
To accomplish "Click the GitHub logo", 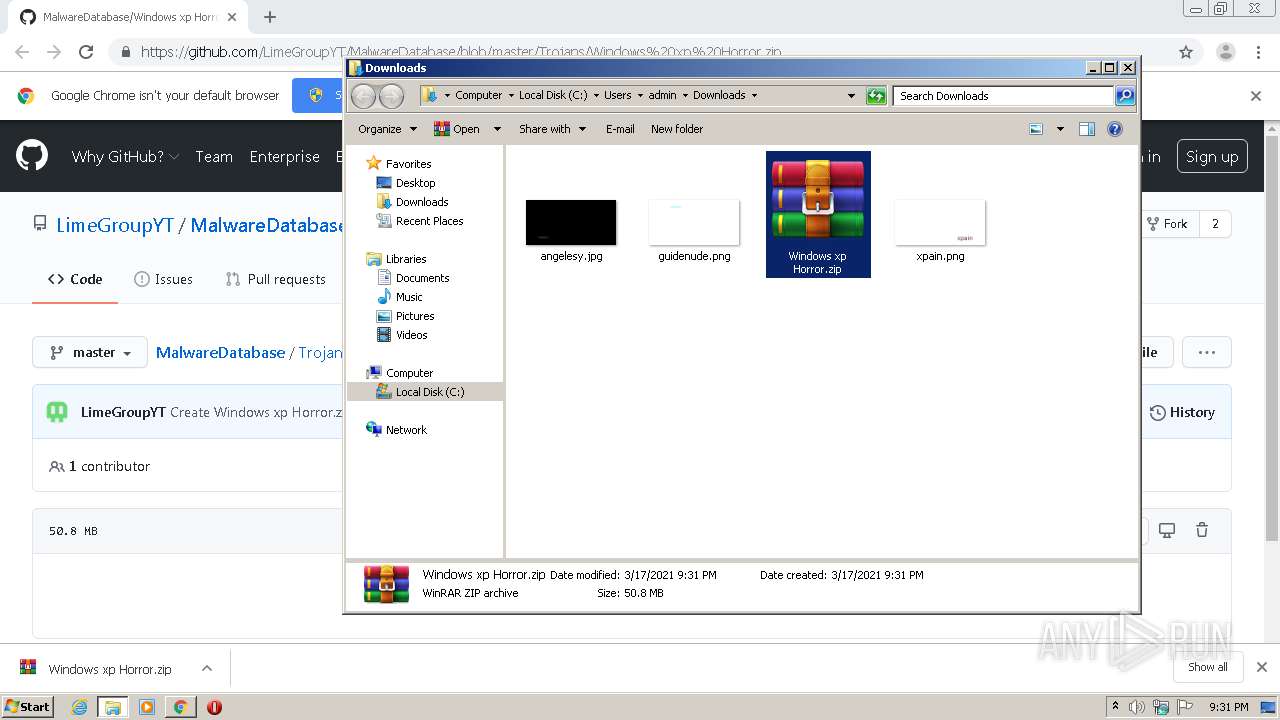I will [32, 156].
